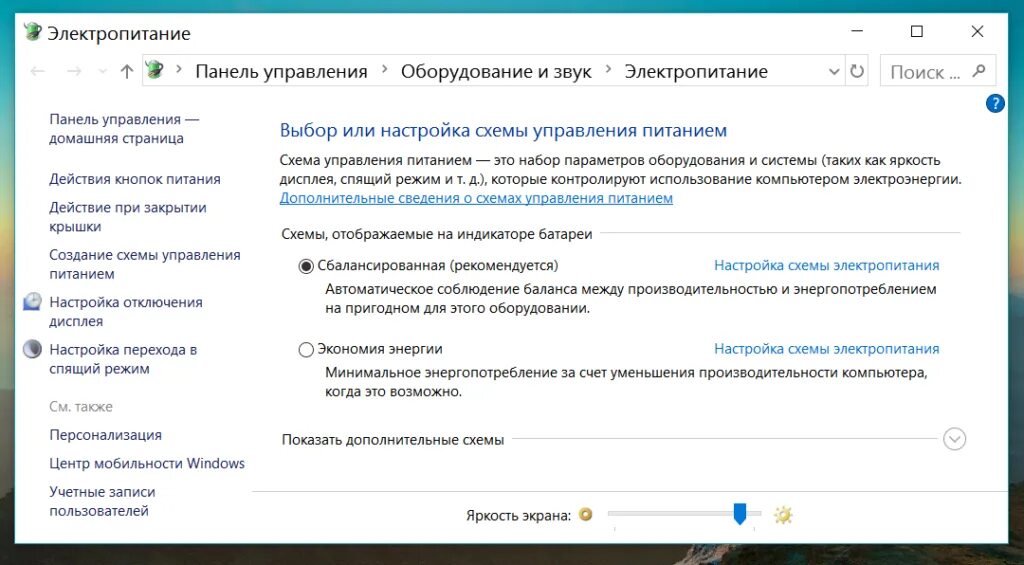1024x565 pixels.
Task: Expand chevron before Панель управления breadcrumb
Action: [179, 69]
